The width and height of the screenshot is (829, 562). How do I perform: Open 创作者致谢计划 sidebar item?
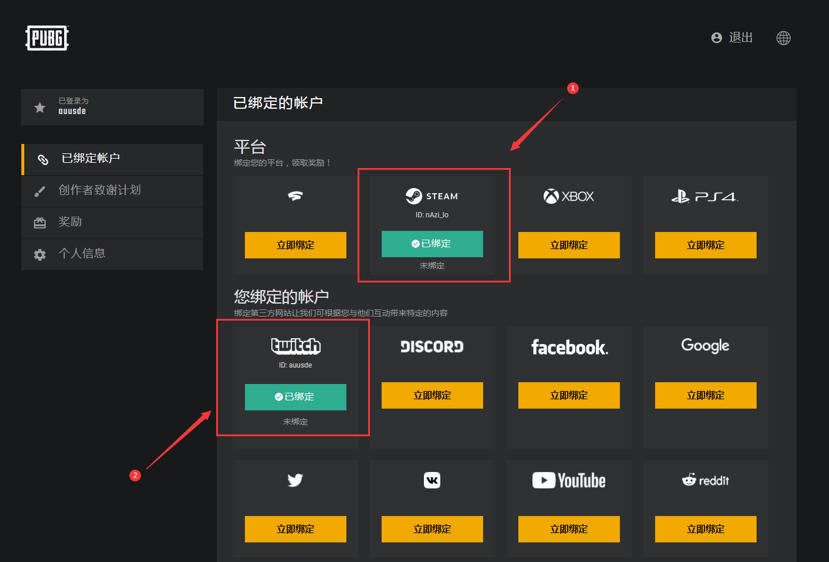(112, 190)
